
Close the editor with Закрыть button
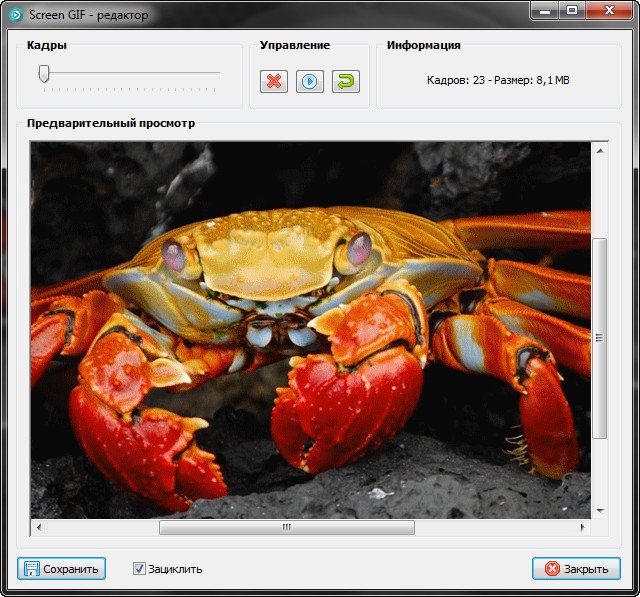point(576,568)
